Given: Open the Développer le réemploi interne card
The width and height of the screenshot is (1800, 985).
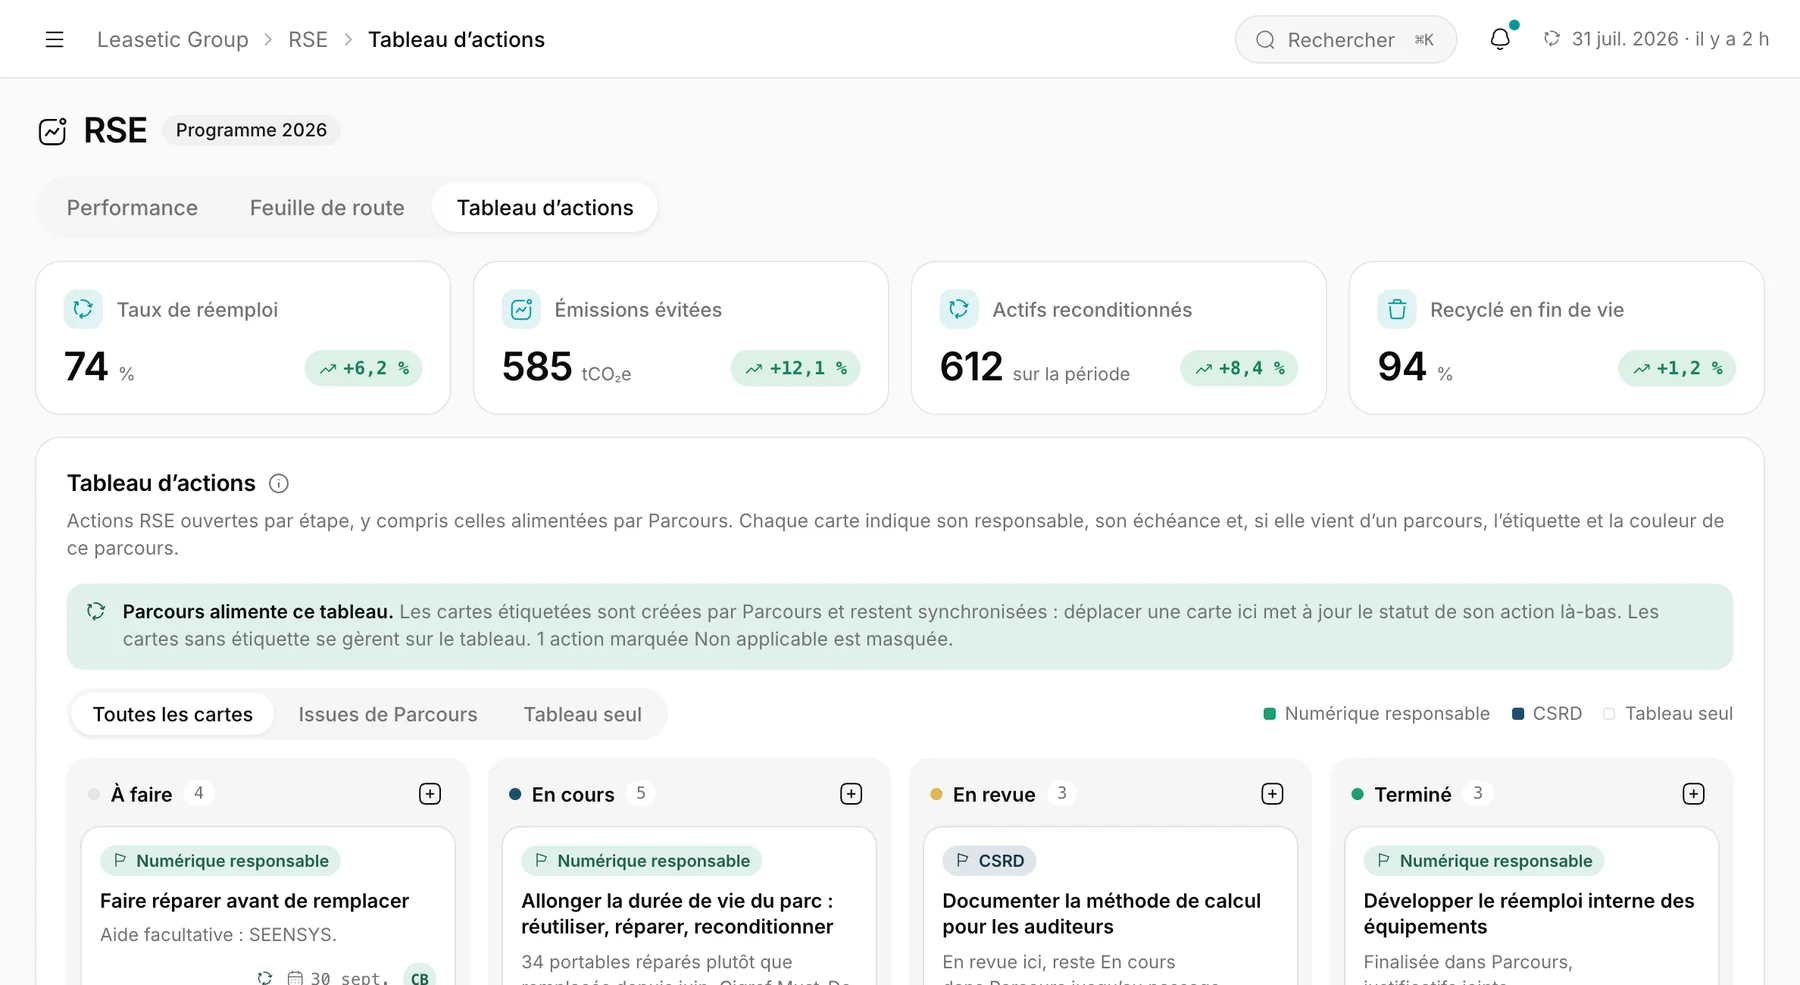Looking at the screenshot, I should pyautogui.click(x=1531, y=906).
